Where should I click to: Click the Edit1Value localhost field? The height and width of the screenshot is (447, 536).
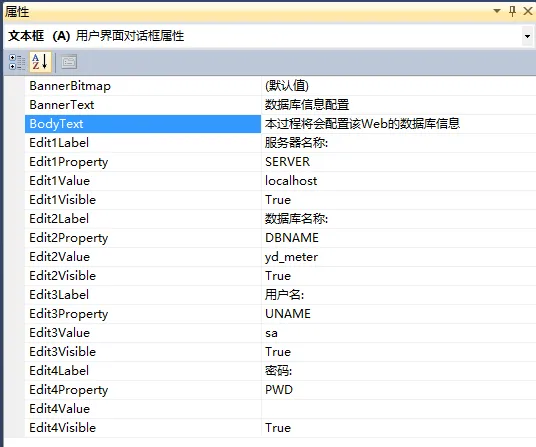(x=399, y=181)
